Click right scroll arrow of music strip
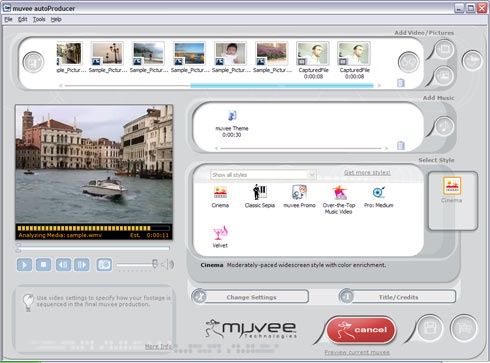 pos(386,148)
